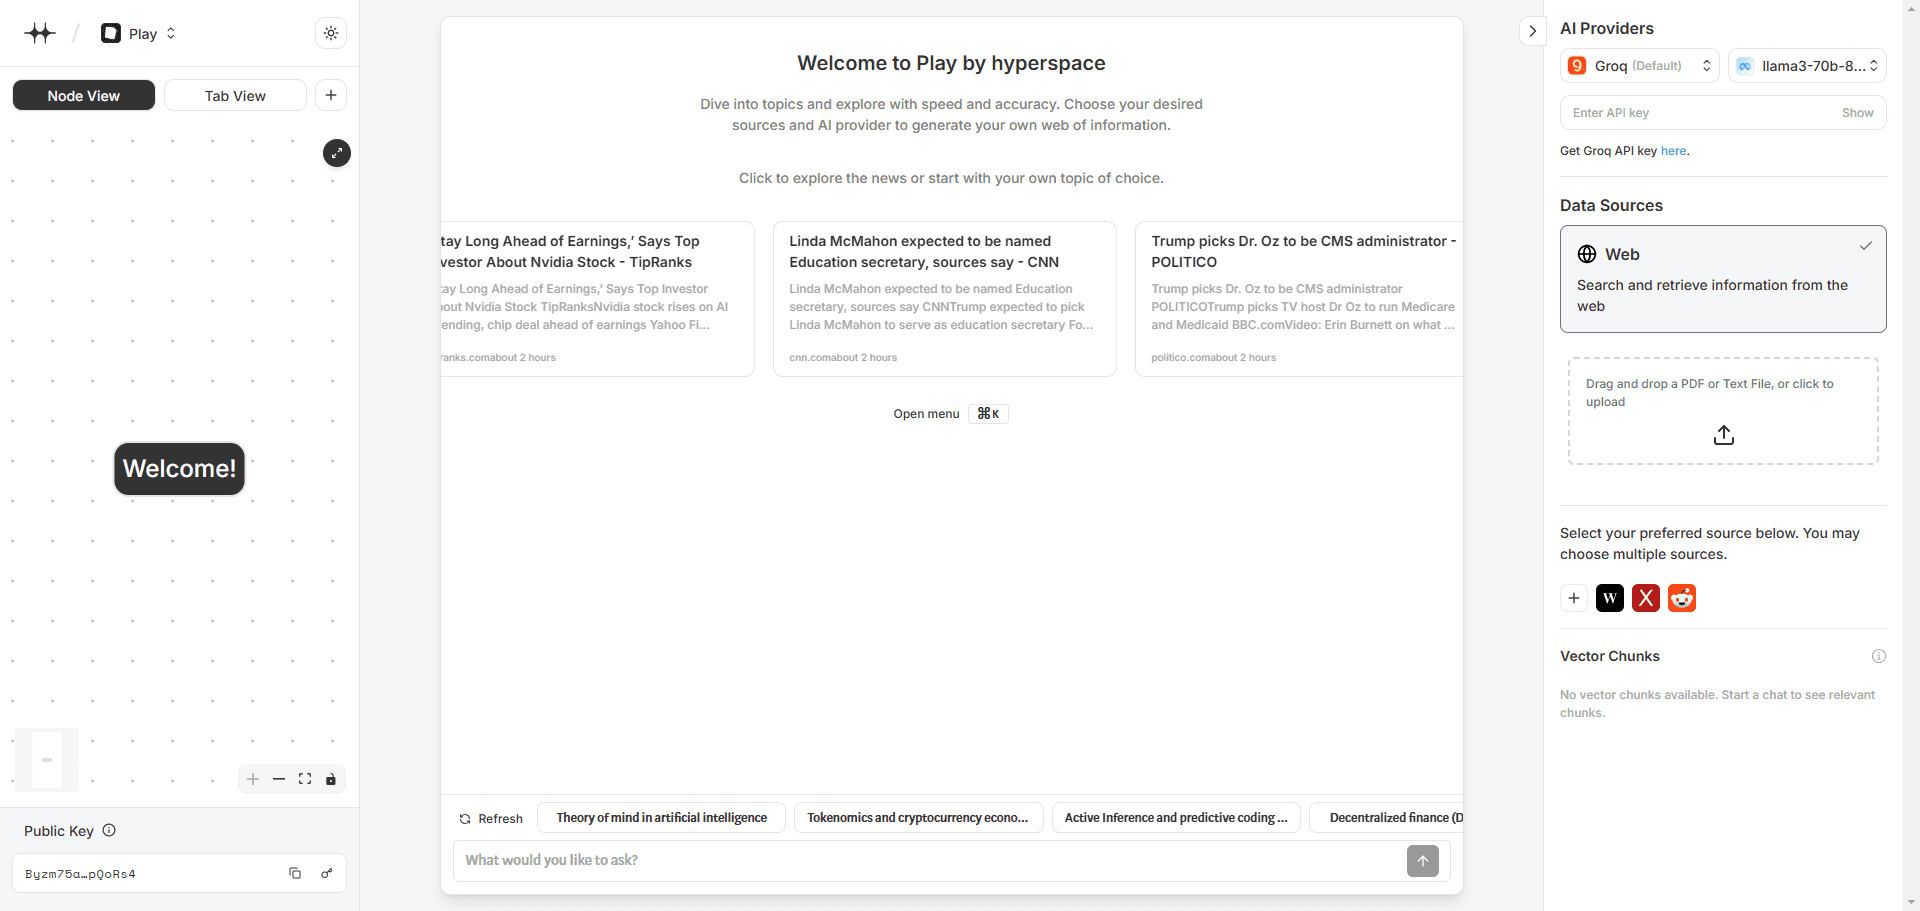Choose Theory of mind in artificial intelligence
This screenshot has height=911, width=1920.
[x=661, y=817]
